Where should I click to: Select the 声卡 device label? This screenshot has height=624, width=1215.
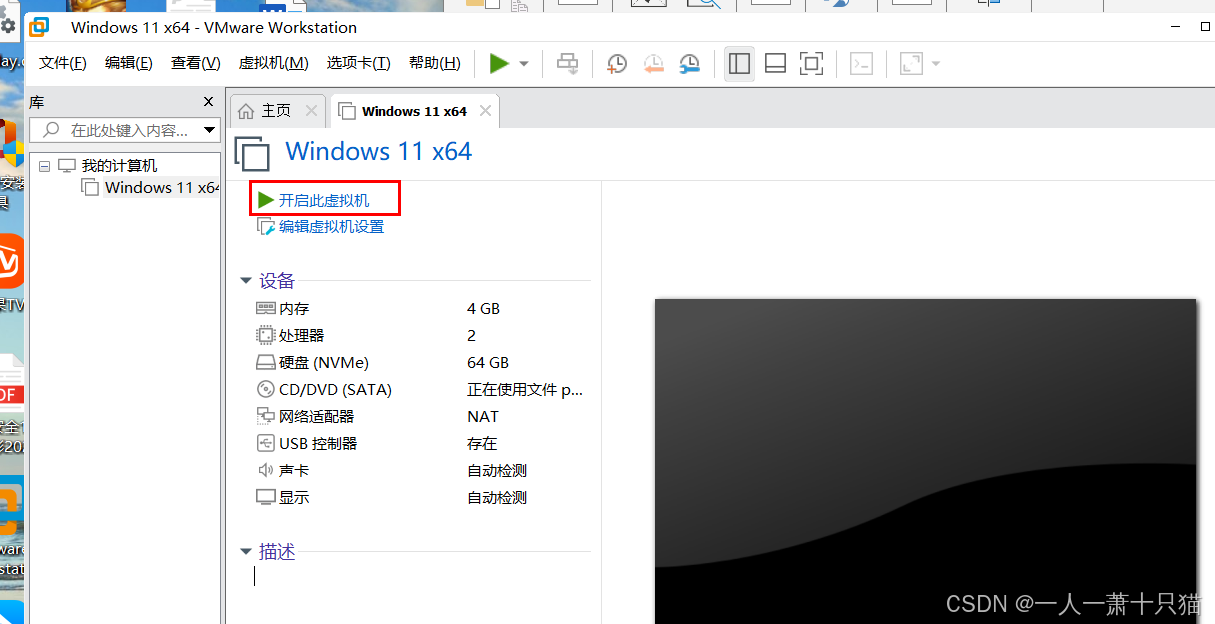tap(294, 470)
